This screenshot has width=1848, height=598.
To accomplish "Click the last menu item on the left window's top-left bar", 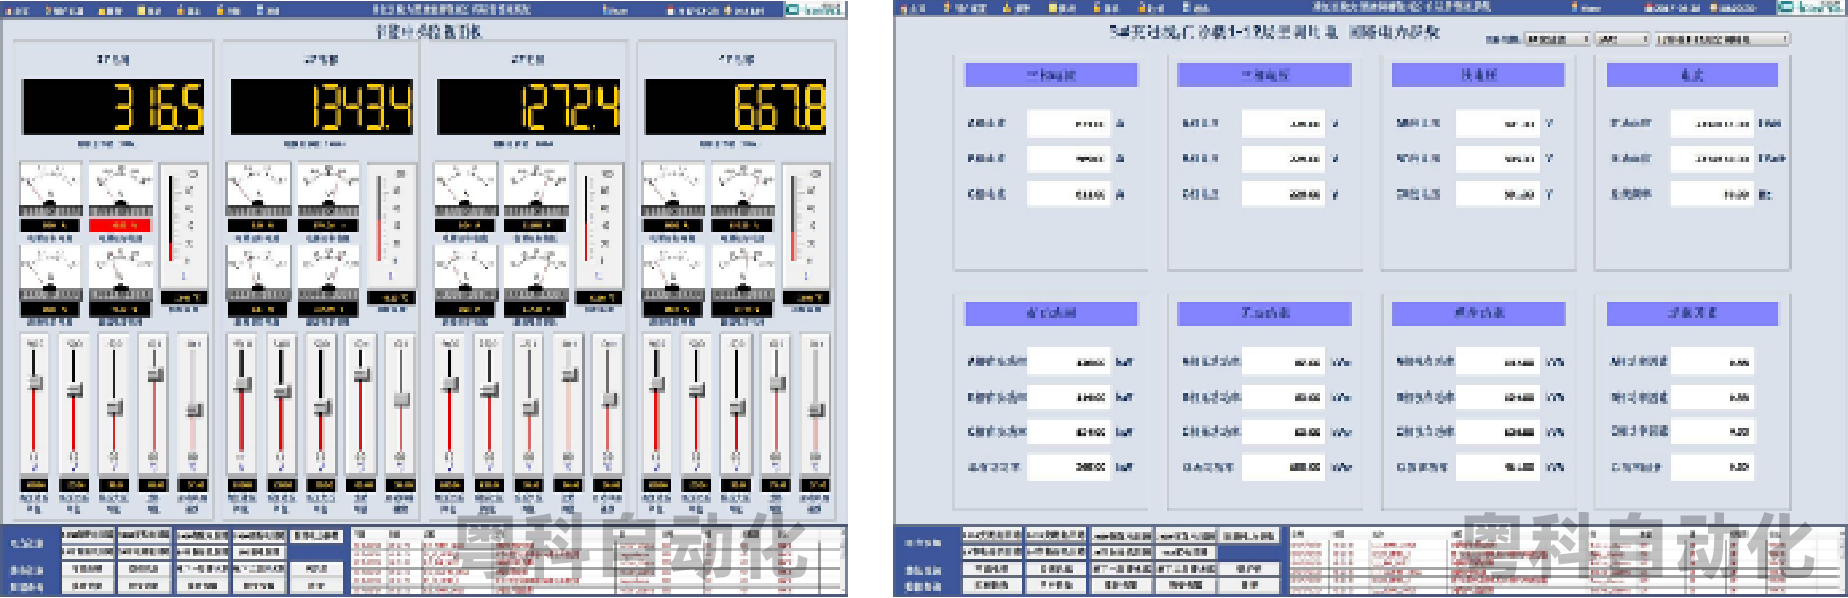I will tap(268, 11).
